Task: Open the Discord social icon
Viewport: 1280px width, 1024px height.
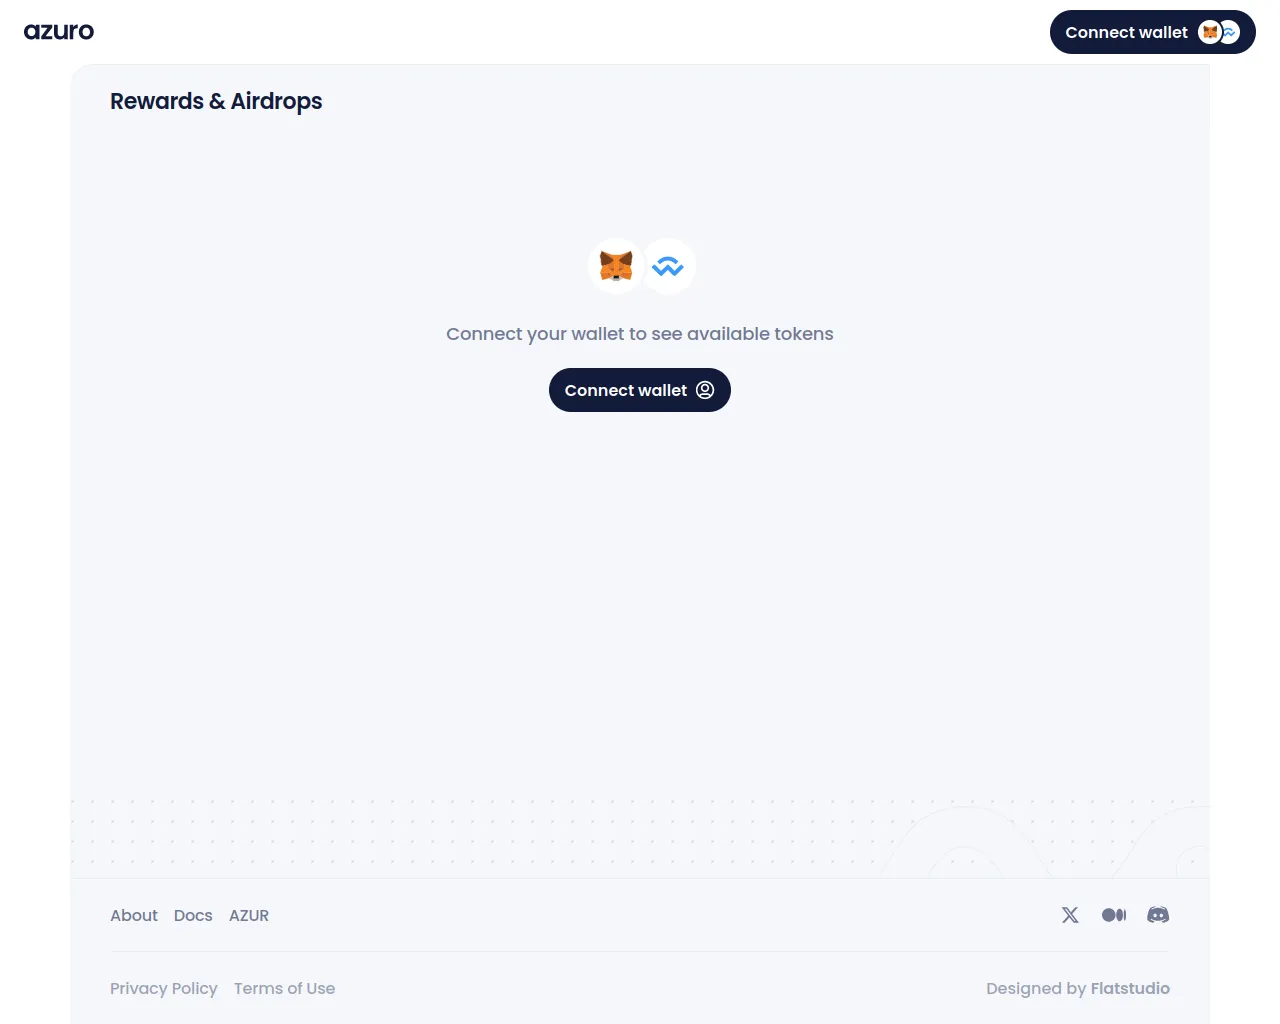Action: click(x=1158, y=915)
